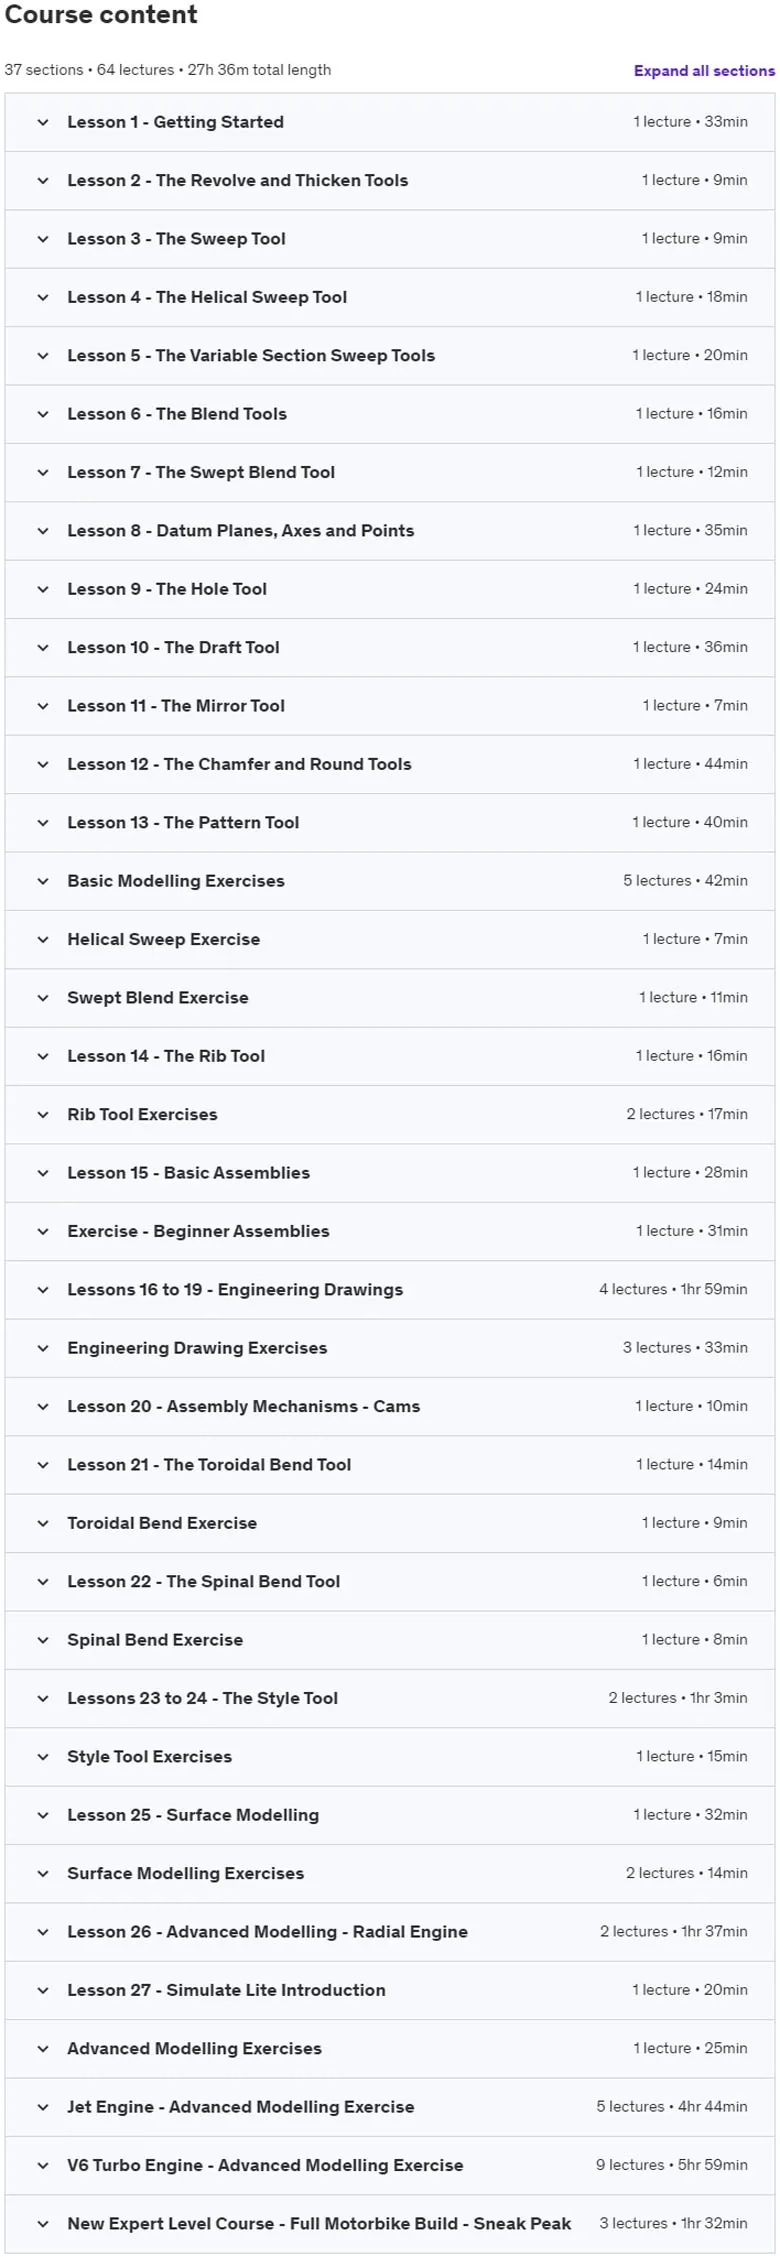This screenshot has width=780, height=2257.
Task: Expand Lesson 26 - Radial Engine section
Action: pyautogui.click(x=390, y=1932)
